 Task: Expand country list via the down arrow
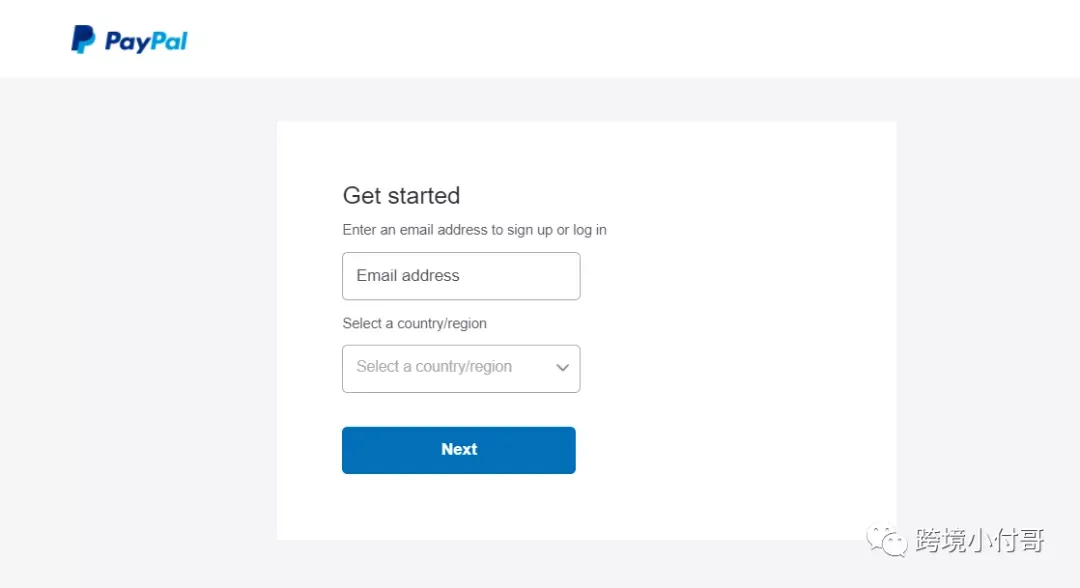[x=563, y=368]
